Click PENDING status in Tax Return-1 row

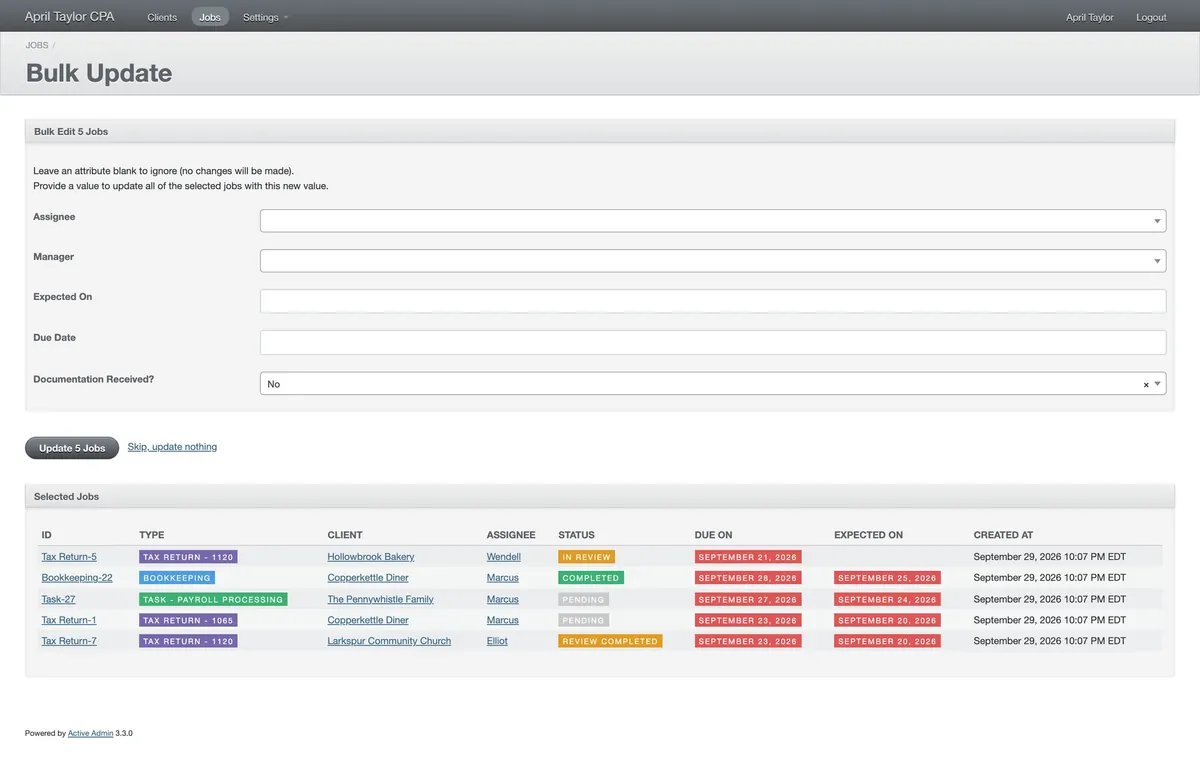click(x=583, y=621)
